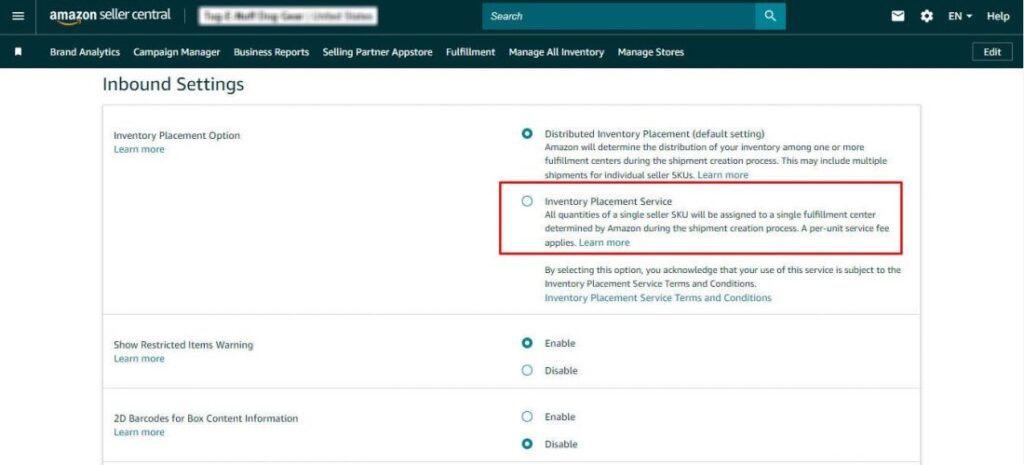The width and height of the screenshot is (1024, 465).
Task: Open Inventory Placement Service Terms and Conditions
Action: coord(657,298)
